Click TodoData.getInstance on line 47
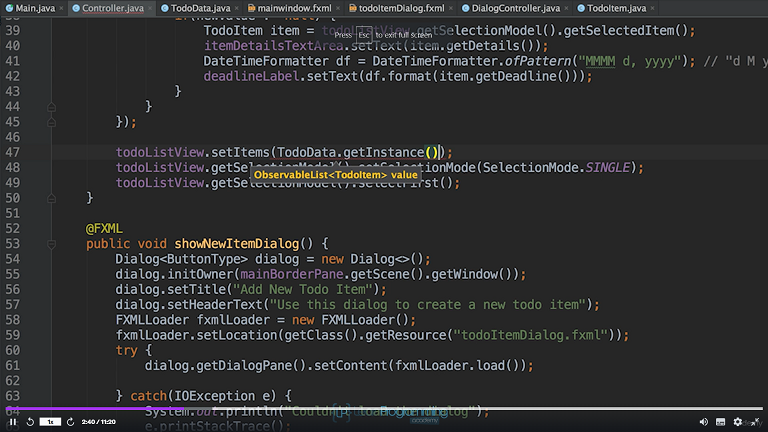Screen dimensions: 768x432 click(x=351, y=152)
